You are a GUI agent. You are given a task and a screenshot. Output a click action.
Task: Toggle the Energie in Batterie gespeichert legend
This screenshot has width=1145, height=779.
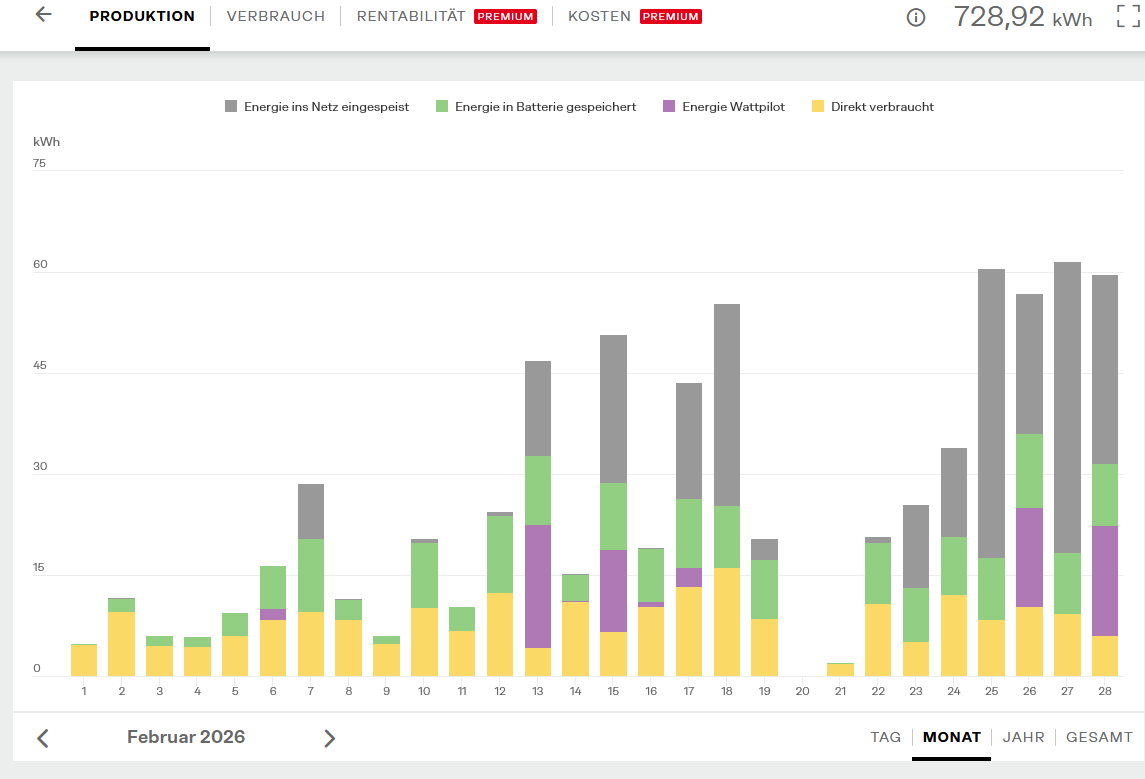click(x=536, y=107)
